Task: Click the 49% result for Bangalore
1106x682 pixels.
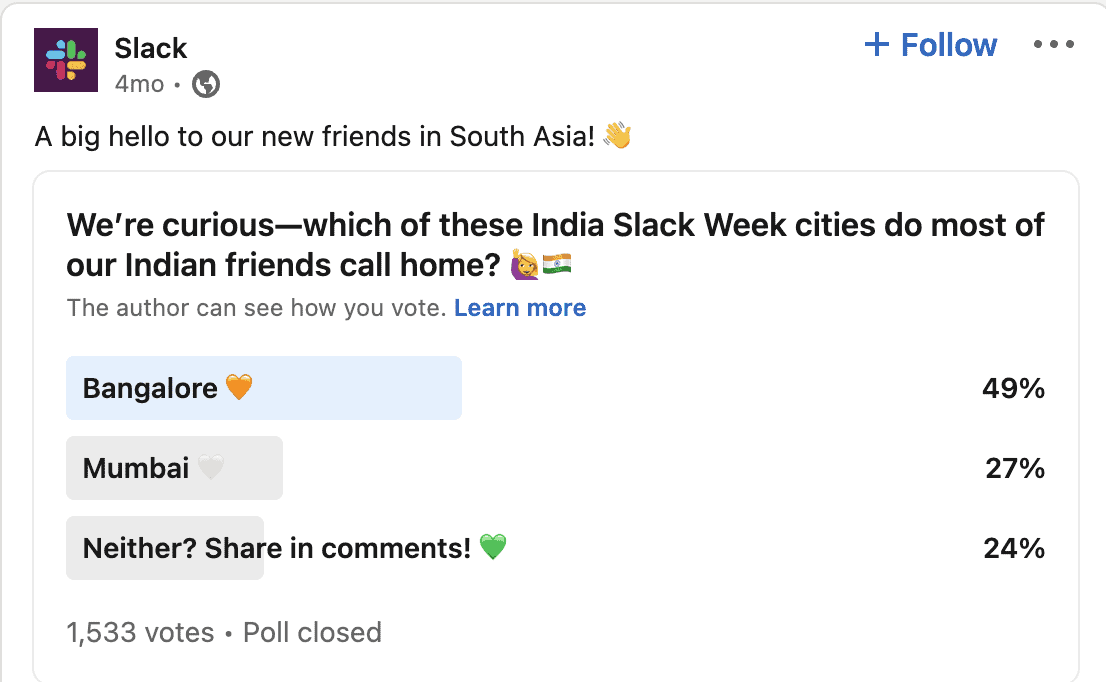Action: tap(1013, 388)
